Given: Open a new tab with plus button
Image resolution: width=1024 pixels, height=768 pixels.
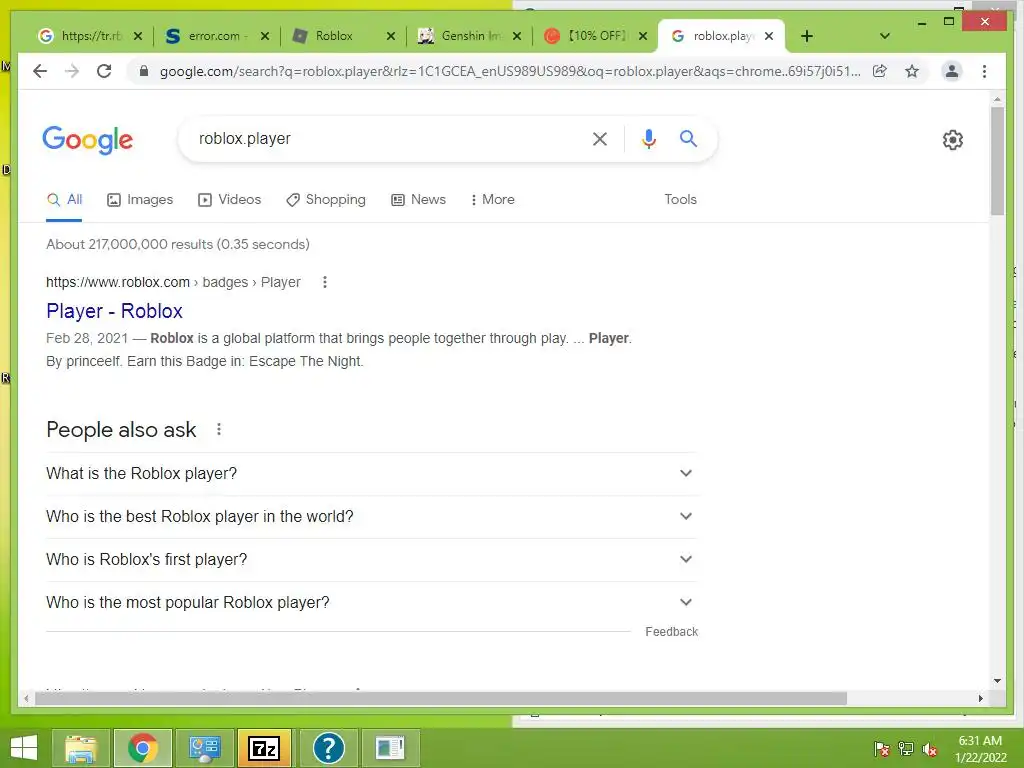Looking at the screenshot, I should click(807, 36).
